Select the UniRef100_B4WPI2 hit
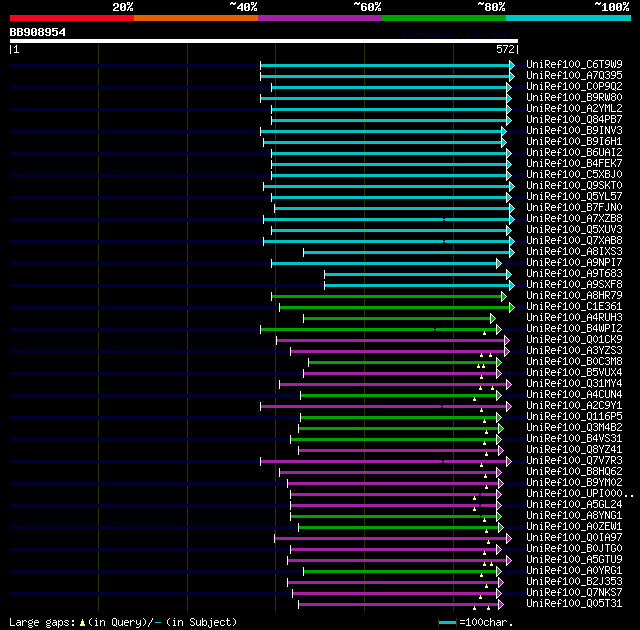This screenshot has width=640, height=630. (x=574, y=329)
